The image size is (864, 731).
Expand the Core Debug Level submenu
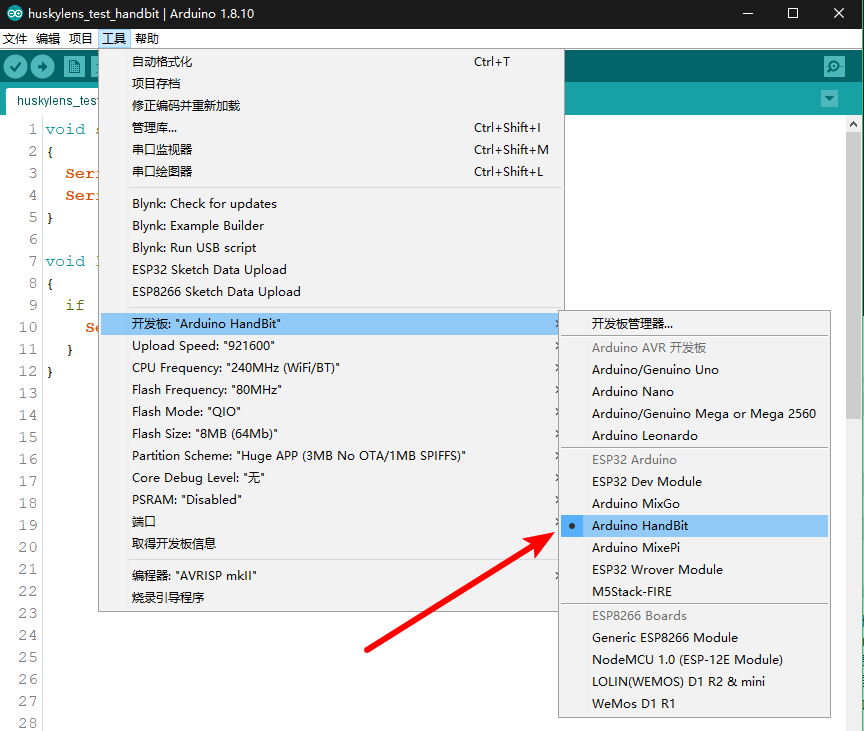pyautogui.click(x=331, y=478)
